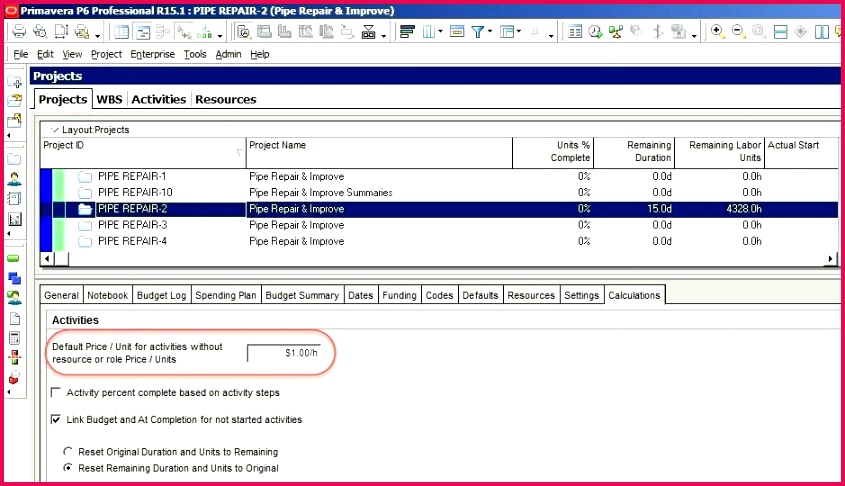Open Print Preview from toolbar

tap(40, 32)
